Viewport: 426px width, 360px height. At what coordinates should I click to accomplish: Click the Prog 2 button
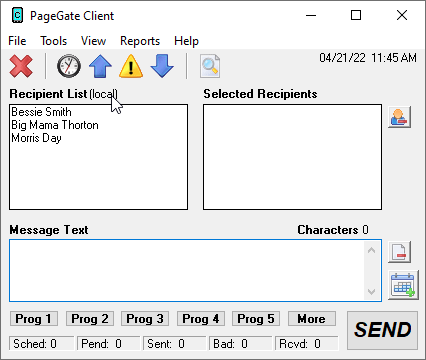point(90,319)
